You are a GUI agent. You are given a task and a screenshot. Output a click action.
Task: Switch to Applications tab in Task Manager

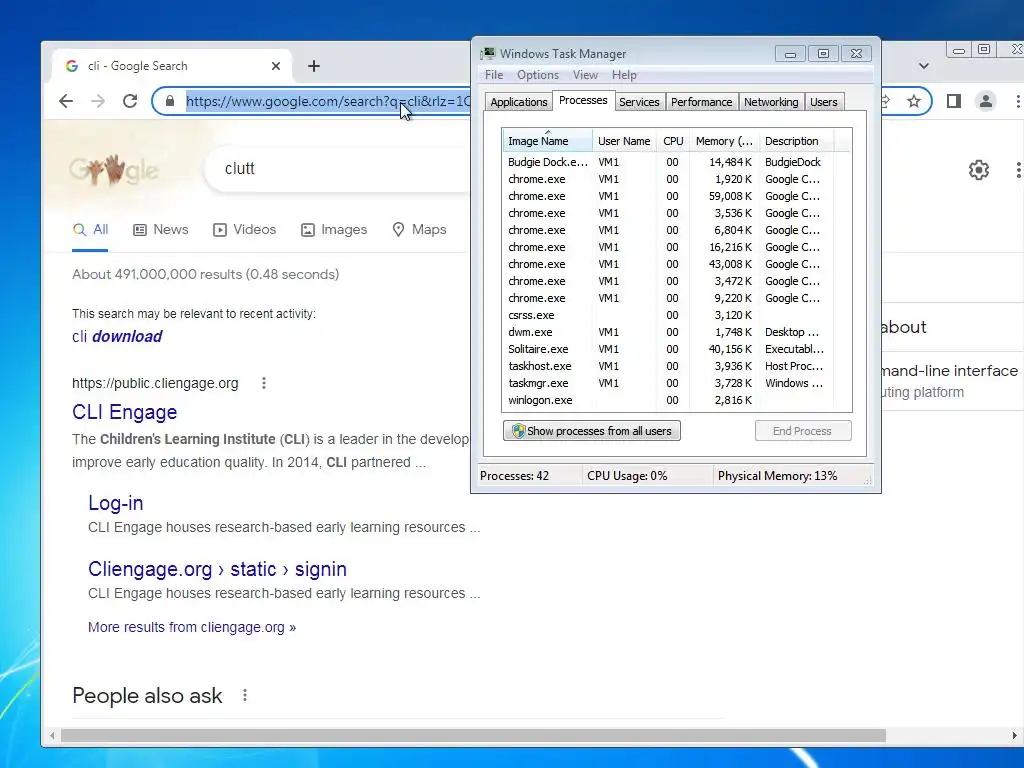pos(519,102)
